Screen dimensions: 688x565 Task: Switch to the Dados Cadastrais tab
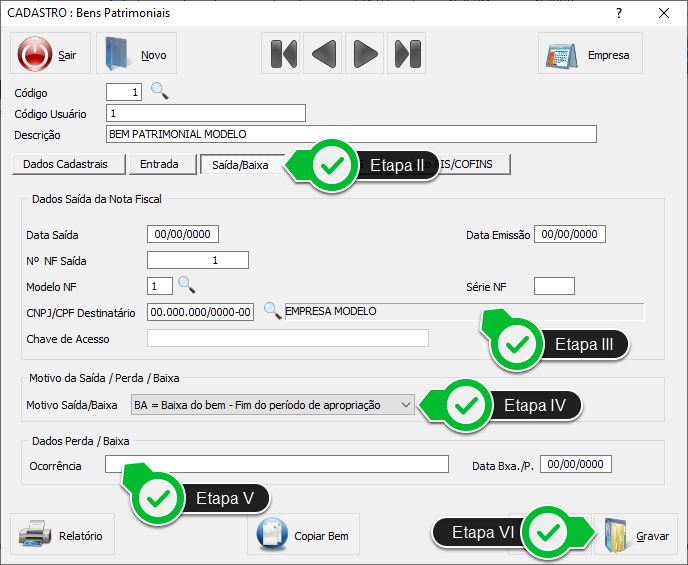tap(68, 163)
